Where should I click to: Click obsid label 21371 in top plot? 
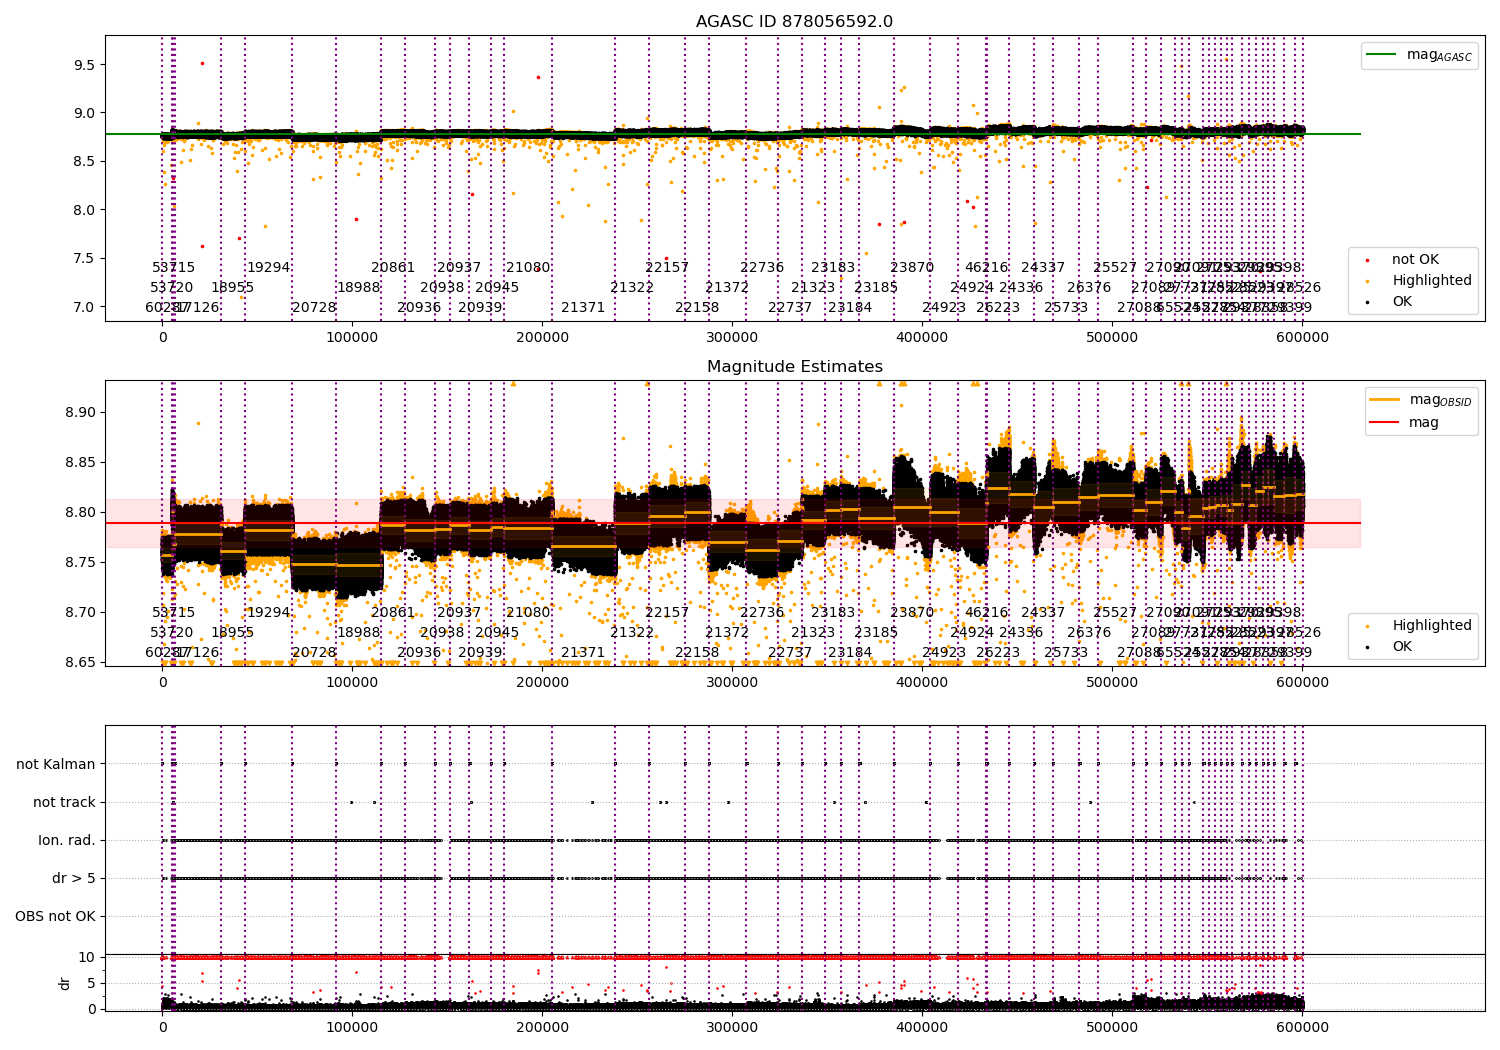(583, 308)
